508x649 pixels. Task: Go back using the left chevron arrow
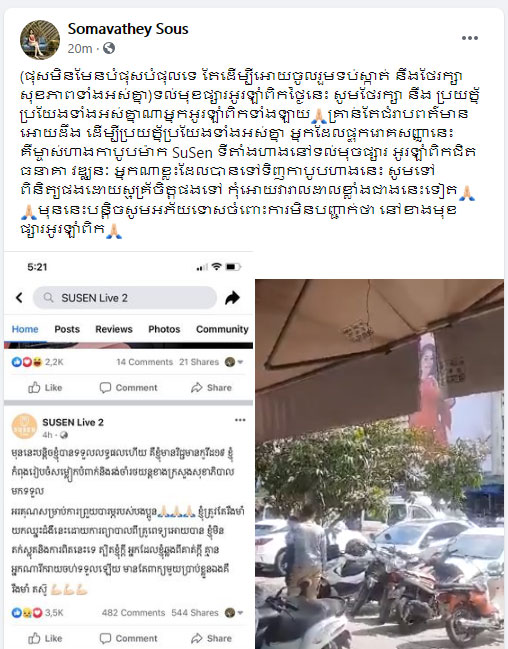click(x=19, y=298)
